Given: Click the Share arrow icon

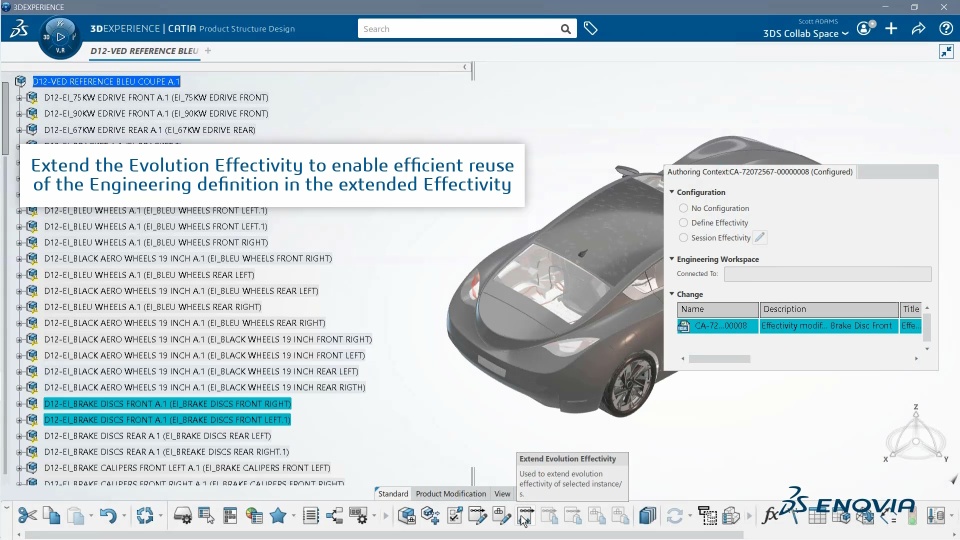Looking at the screenshot, I should [x=918, y=28].
